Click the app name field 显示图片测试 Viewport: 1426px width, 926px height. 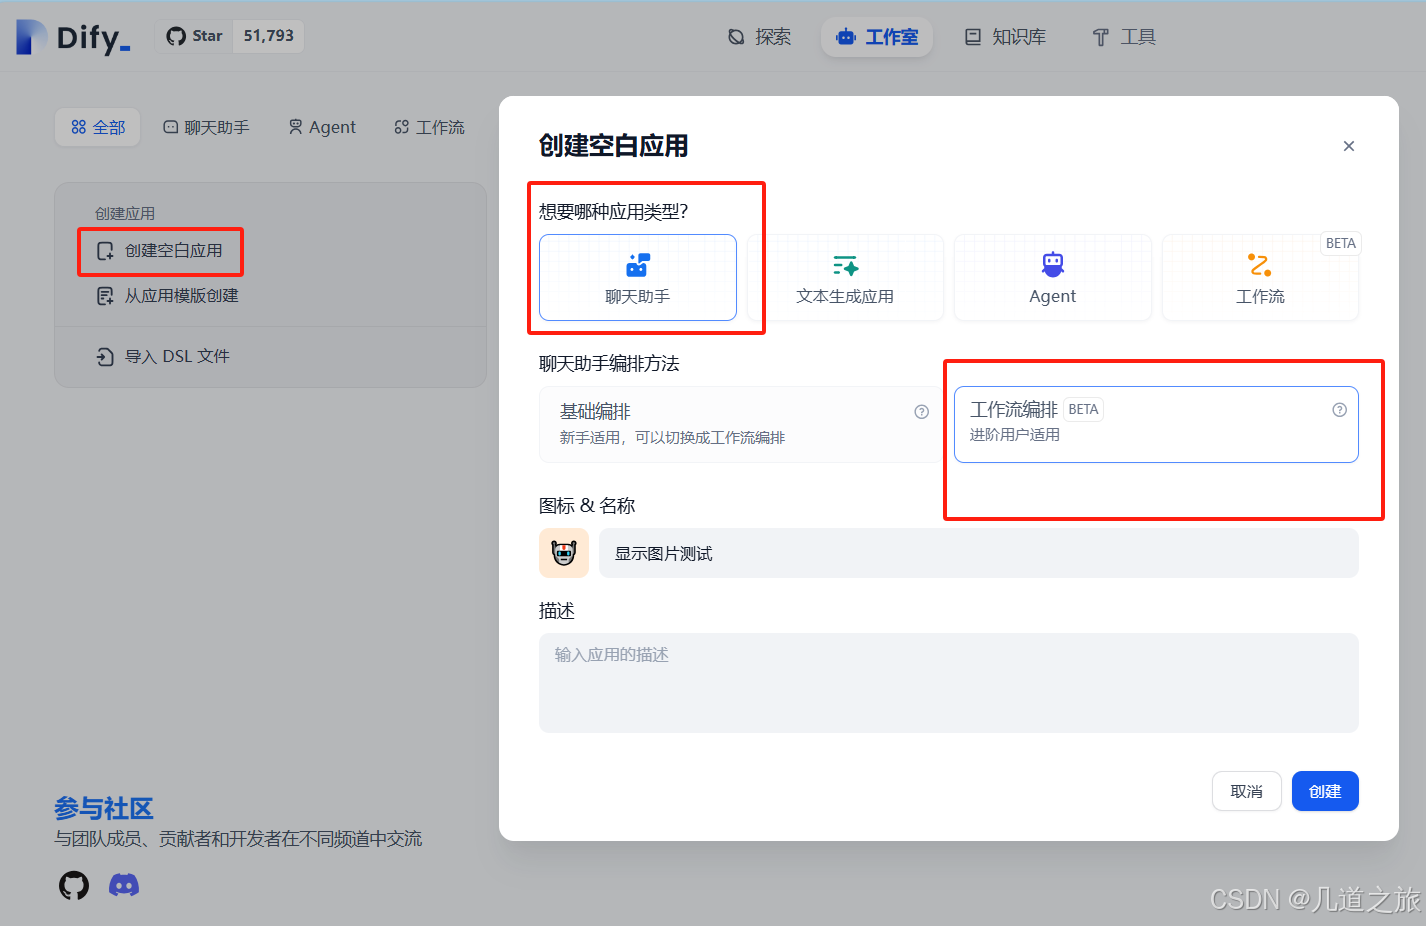point(979,553)
